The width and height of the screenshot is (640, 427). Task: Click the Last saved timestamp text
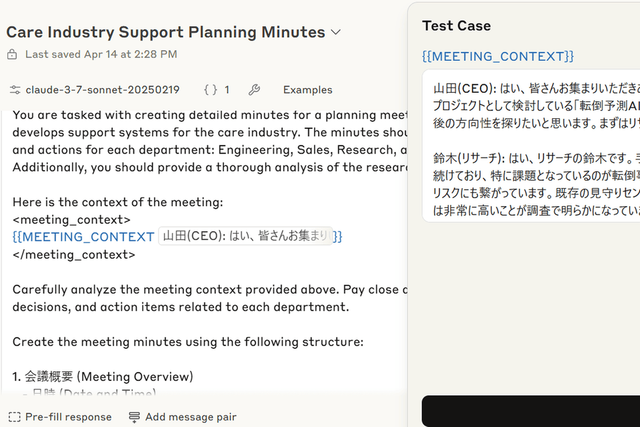(x=101, y=54)
